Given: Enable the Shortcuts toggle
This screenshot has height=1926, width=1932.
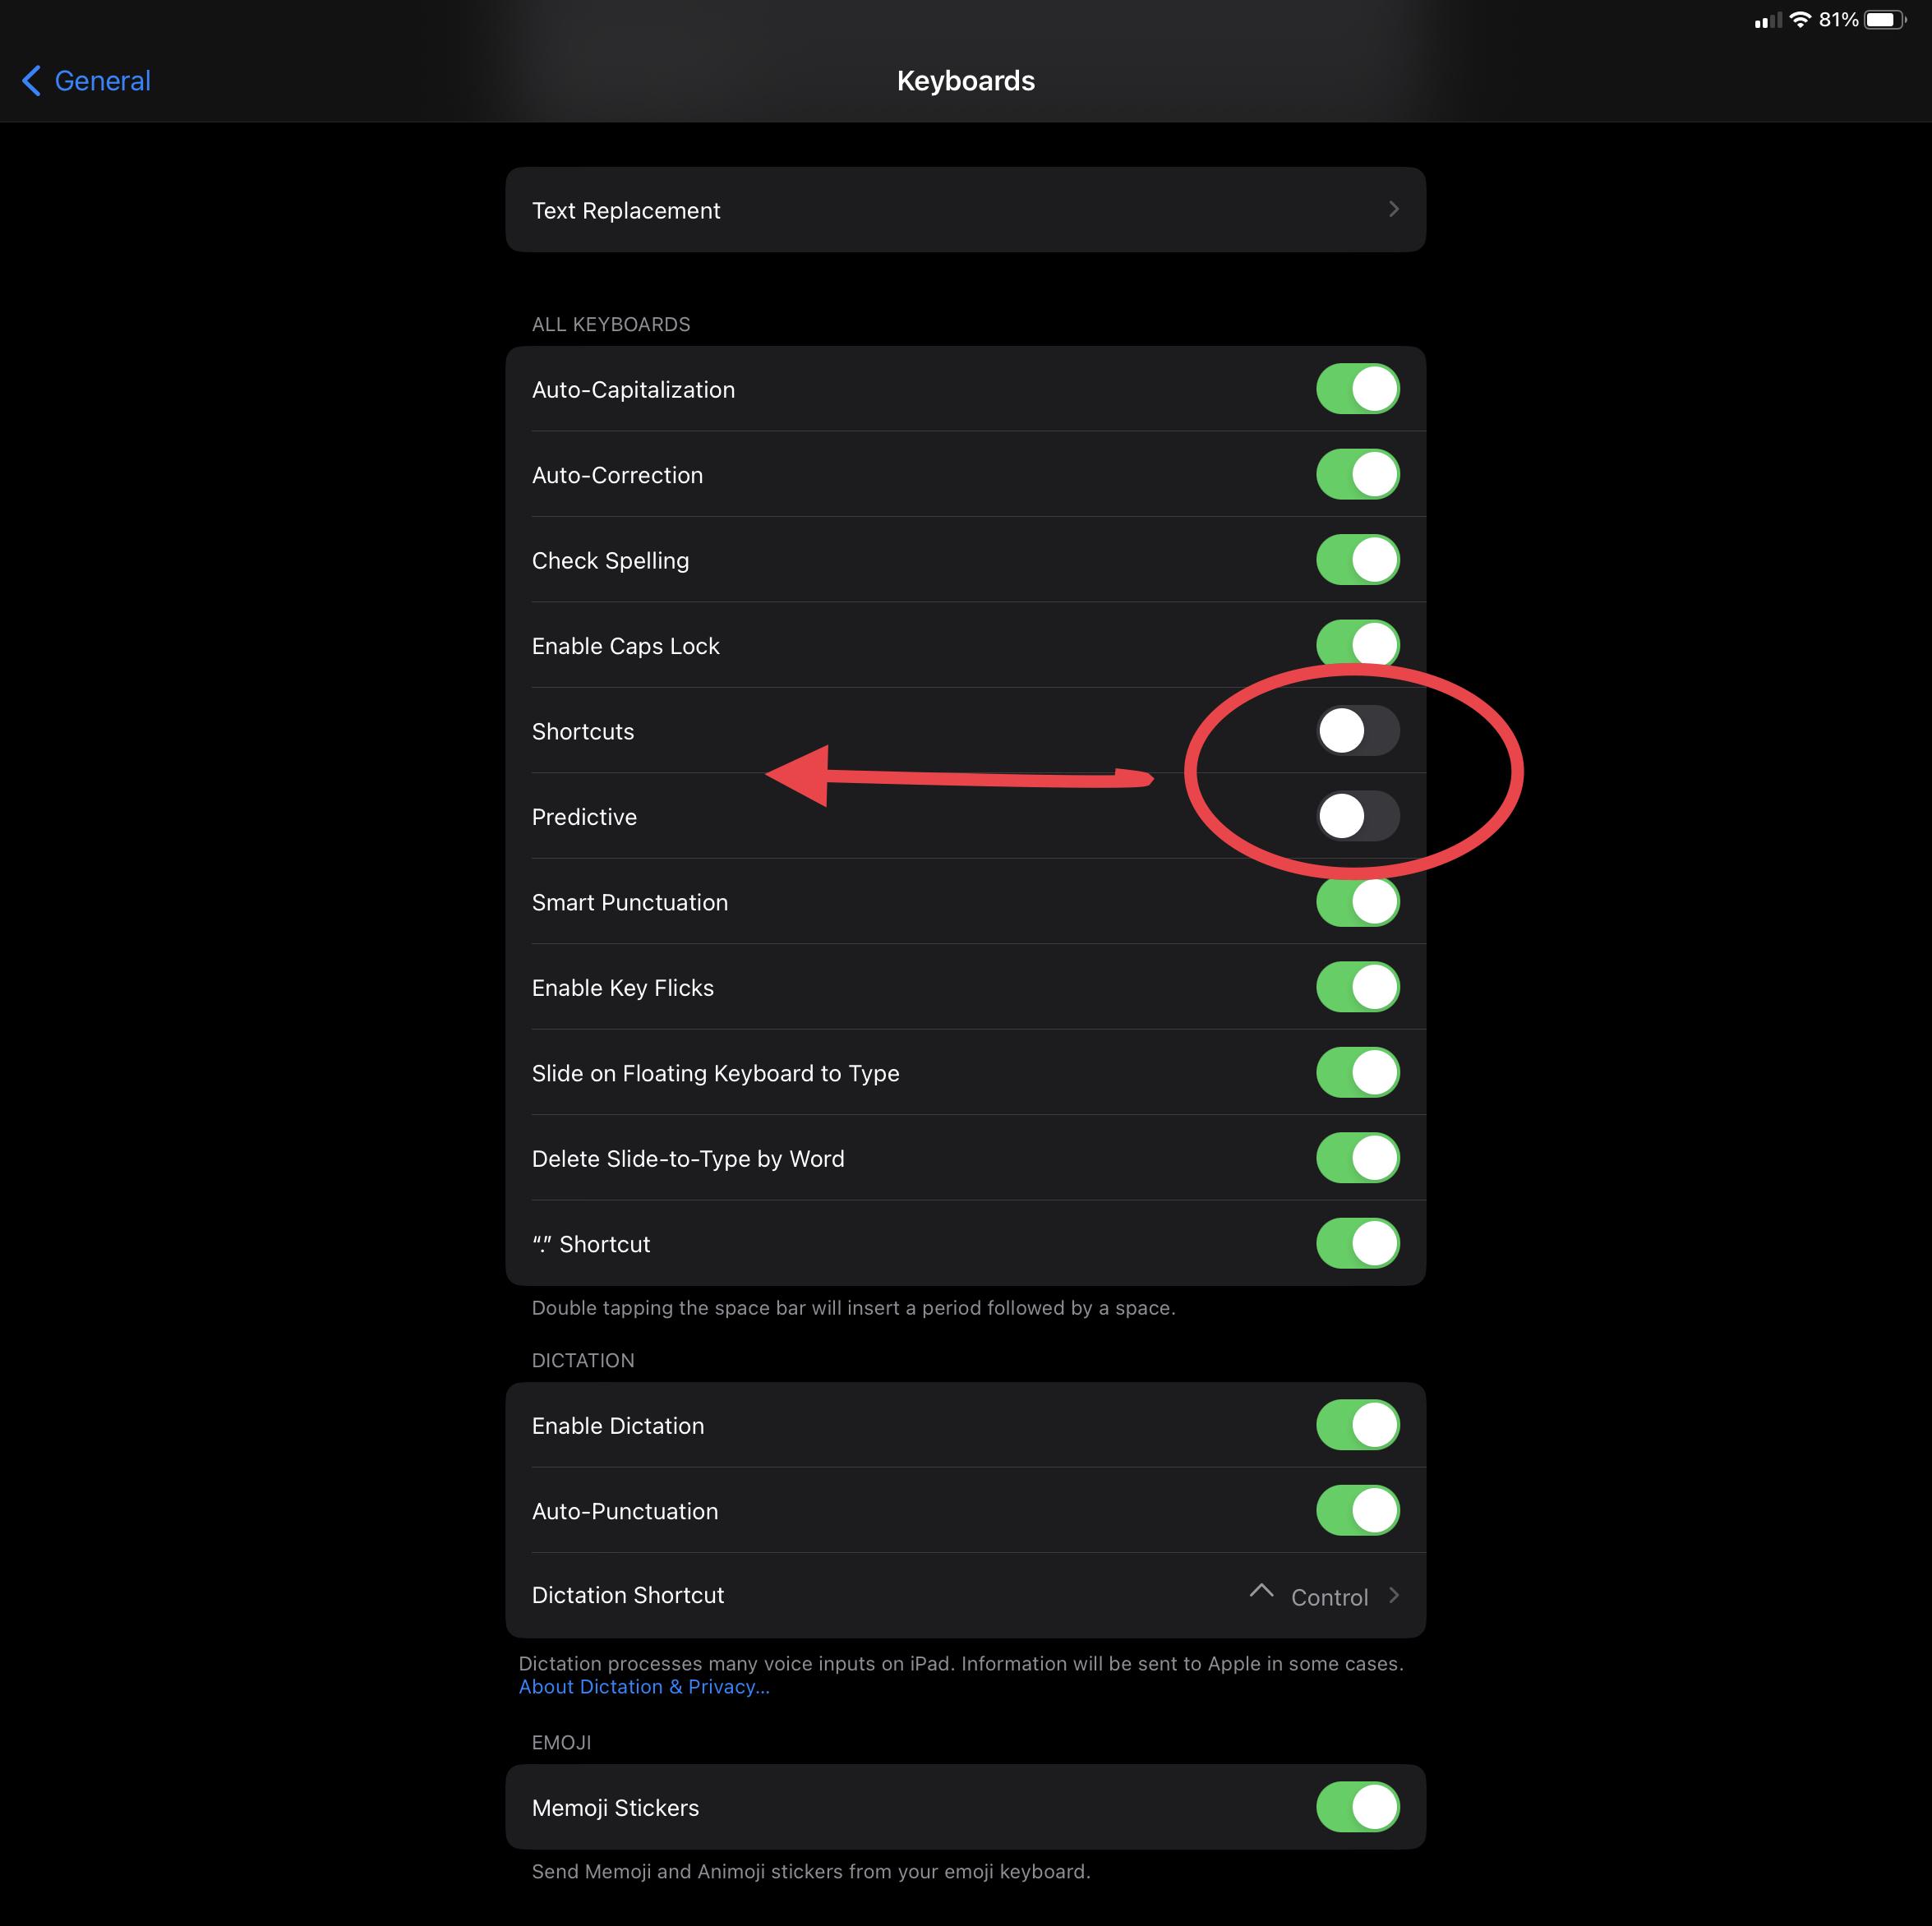Looking at the screenshot, I should tap(1357, 731).
